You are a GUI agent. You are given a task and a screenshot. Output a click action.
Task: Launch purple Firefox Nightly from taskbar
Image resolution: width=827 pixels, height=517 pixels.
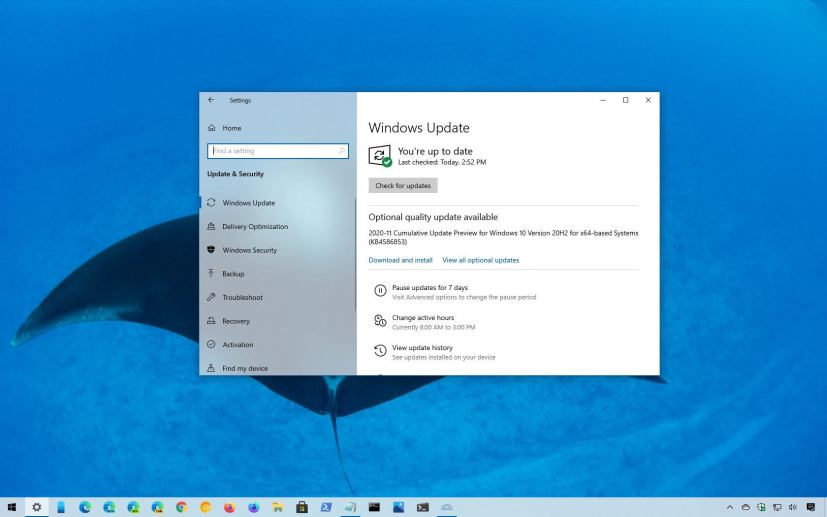tap(254, 508)
